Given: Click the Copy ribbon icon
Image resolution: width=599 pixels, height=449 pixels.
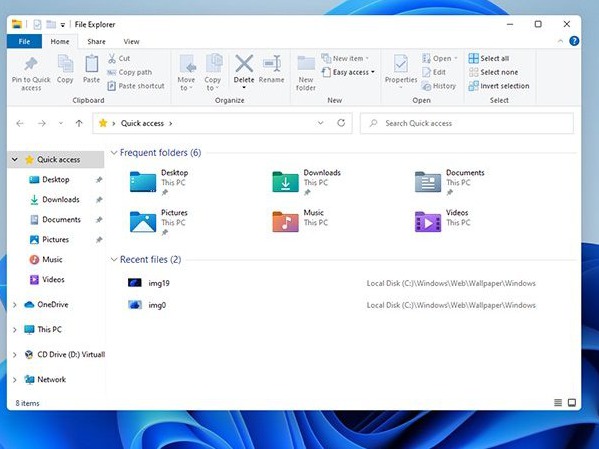Looking at the screenshot, I should pyautogui.click(x=65, y=63).
